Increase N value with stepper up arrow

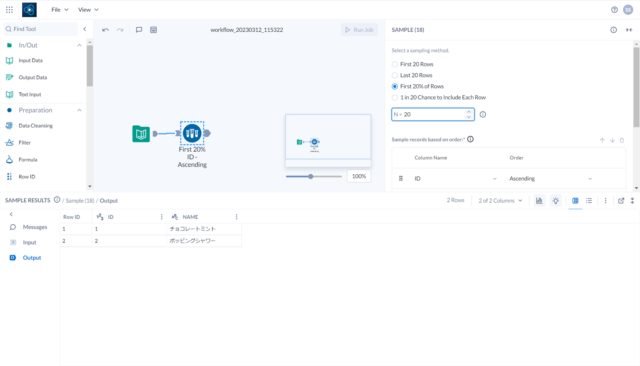click(469, 112)
